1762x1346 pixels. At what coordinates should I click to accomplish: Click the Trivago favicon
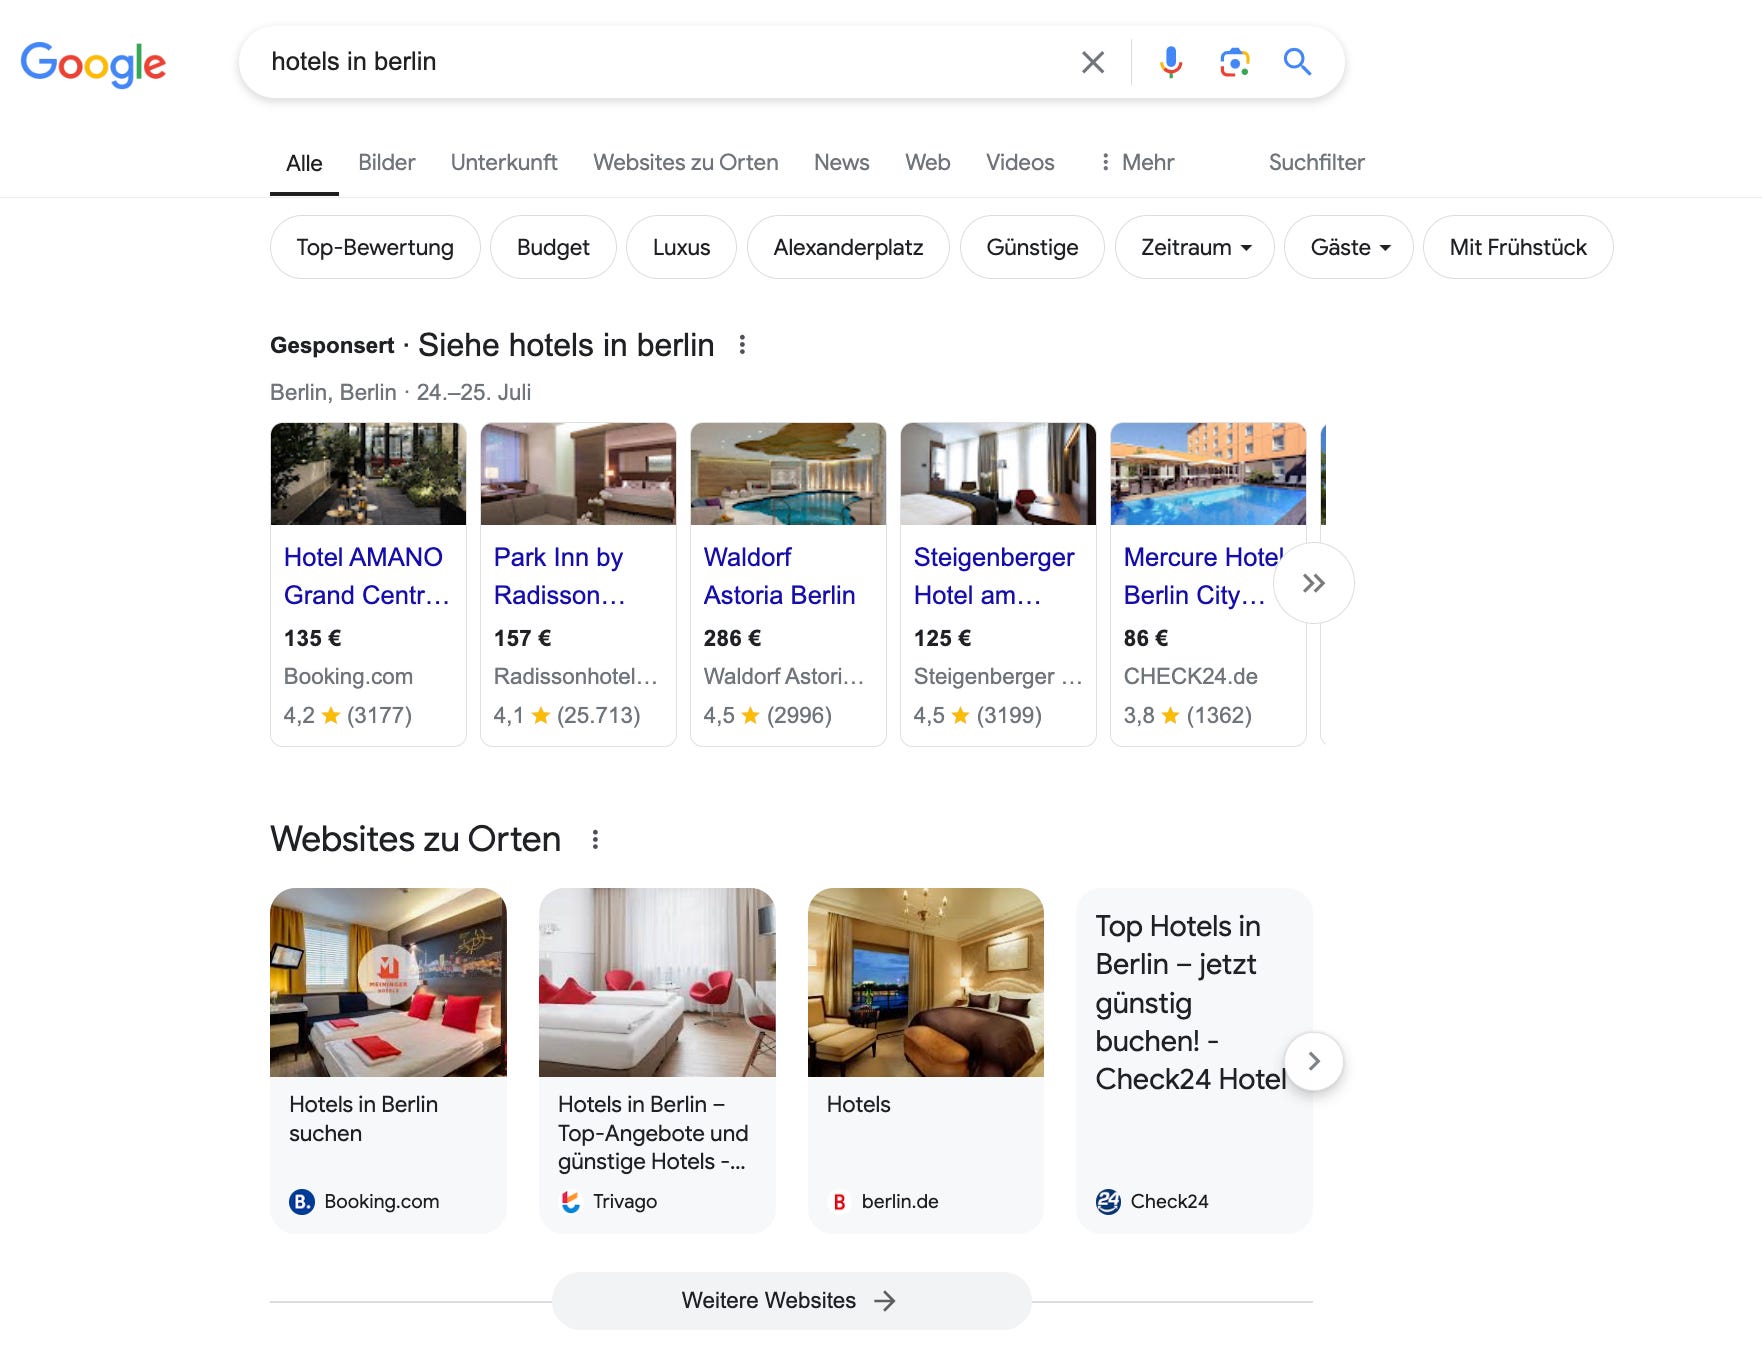tap(571, 1201)
